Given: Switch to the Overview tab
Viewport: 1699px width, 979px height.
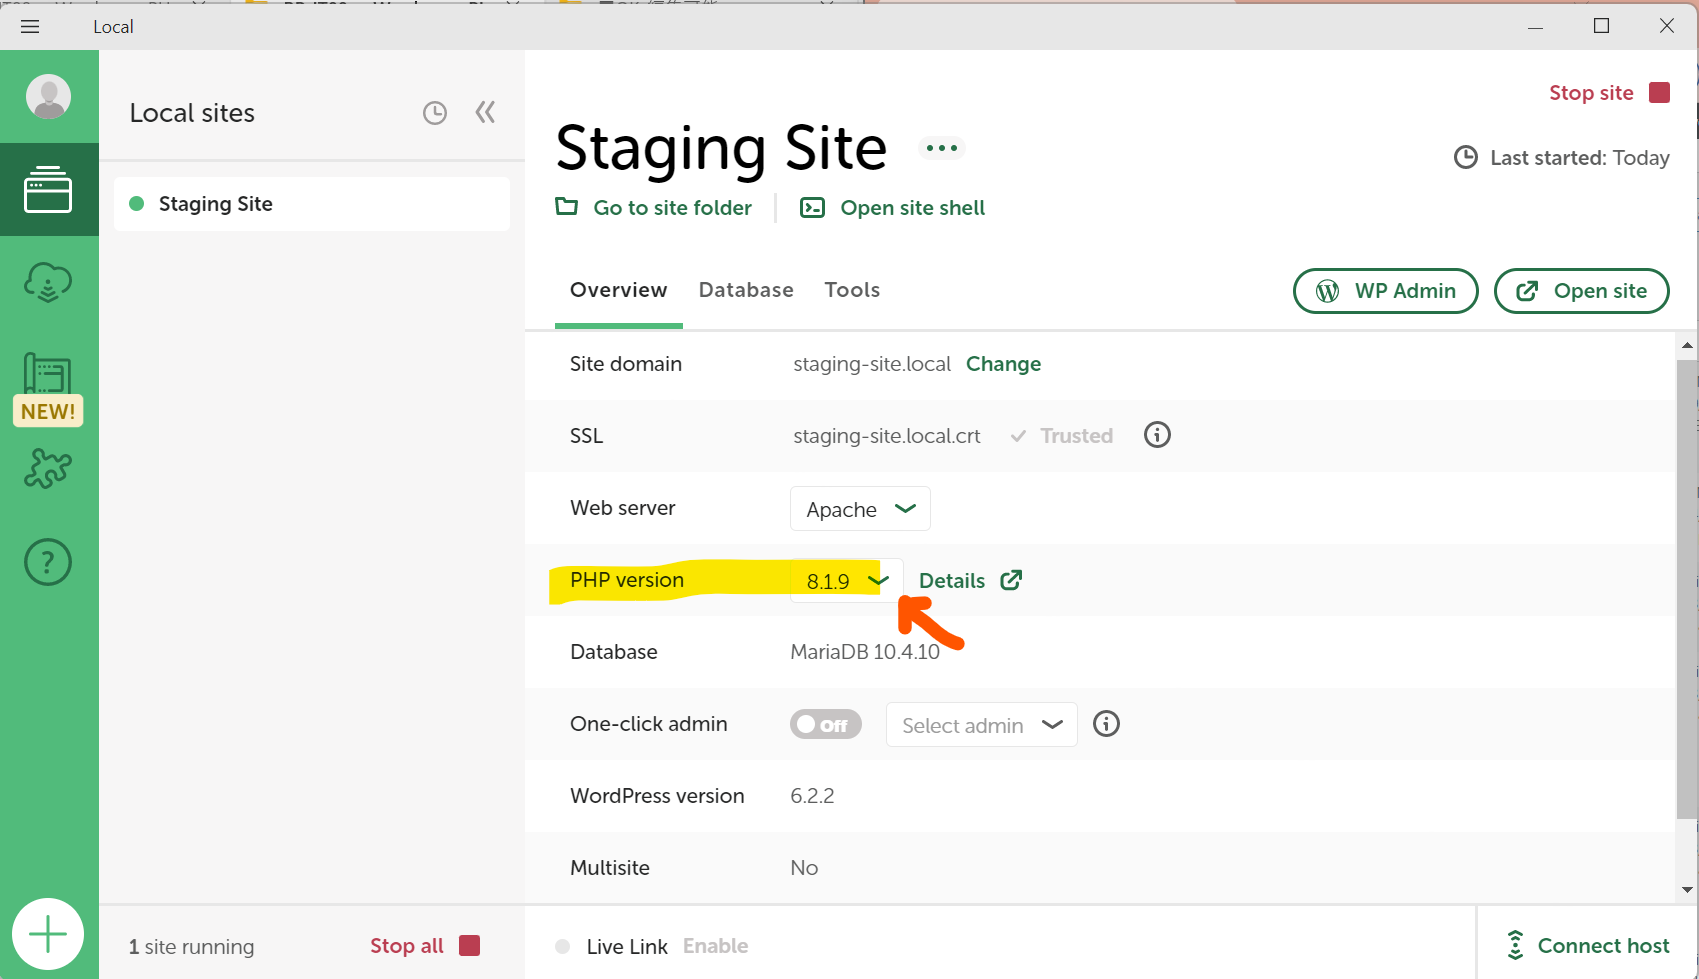Looking at the screenshot, I should tap(618, 290).
